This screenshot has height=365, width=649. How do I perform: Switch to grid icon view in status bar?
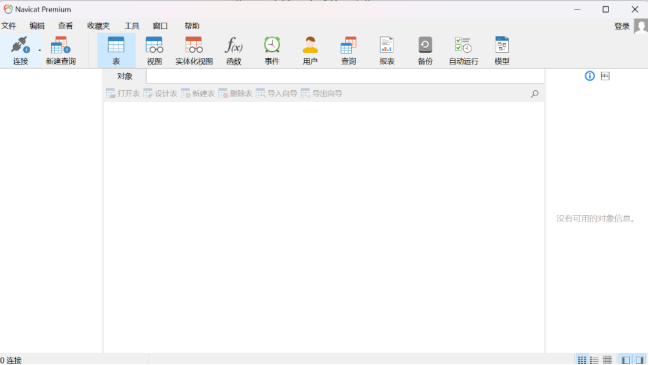pos(582,360)
